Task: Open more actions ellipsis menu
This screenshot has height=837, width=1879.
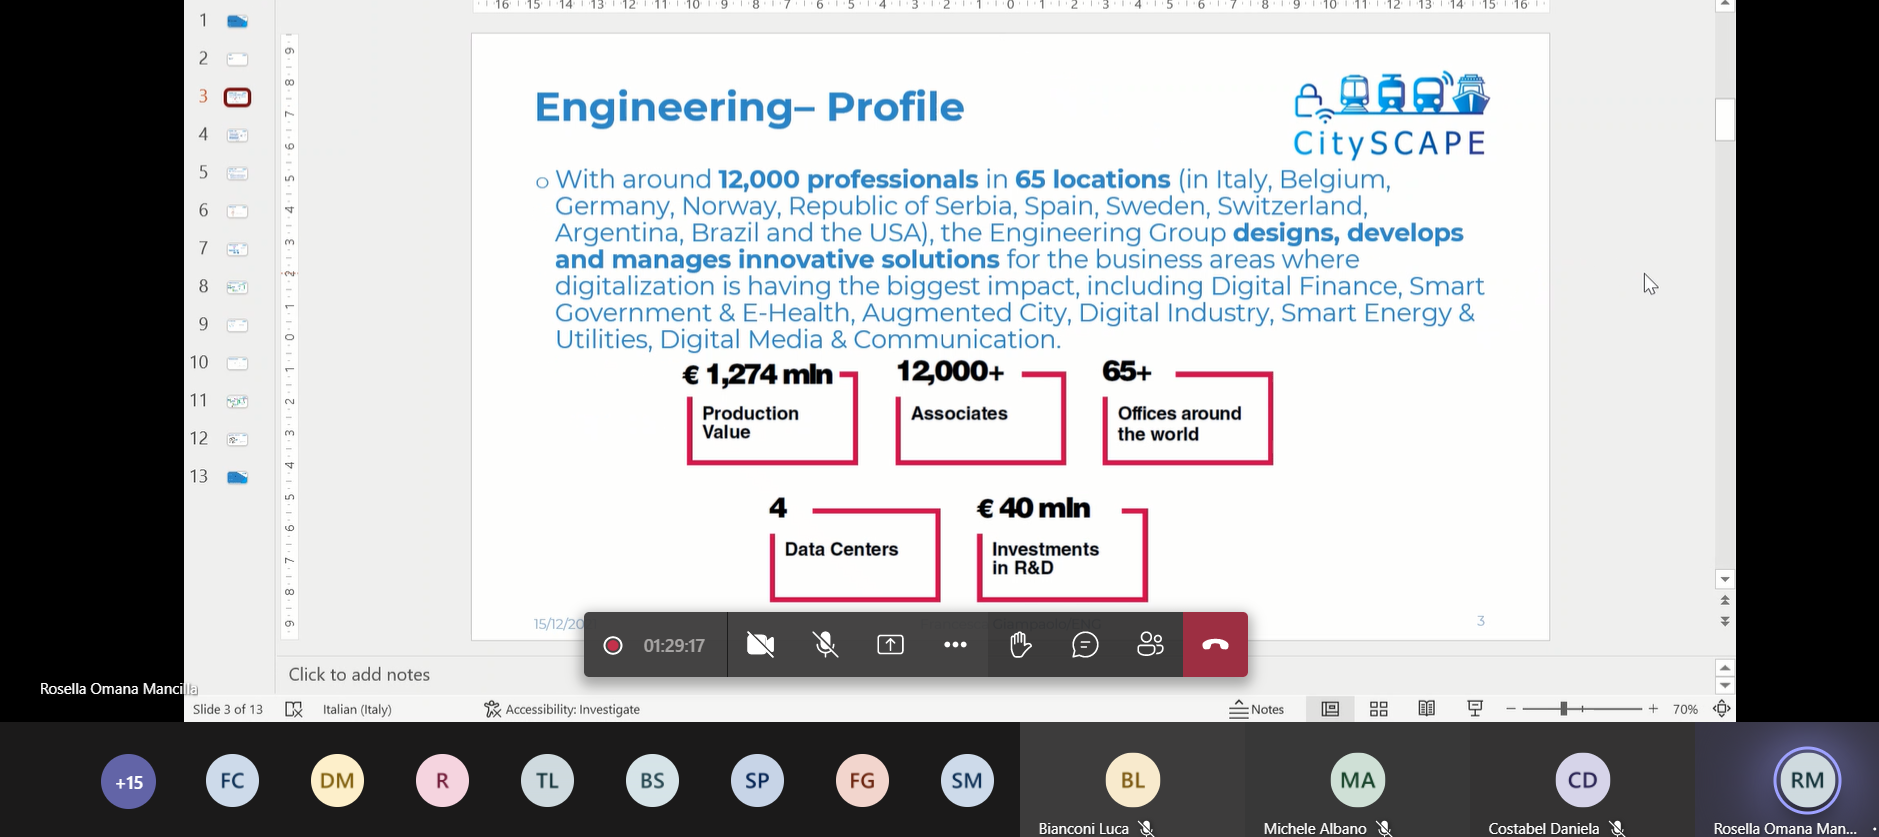Action: pos(955,645)
